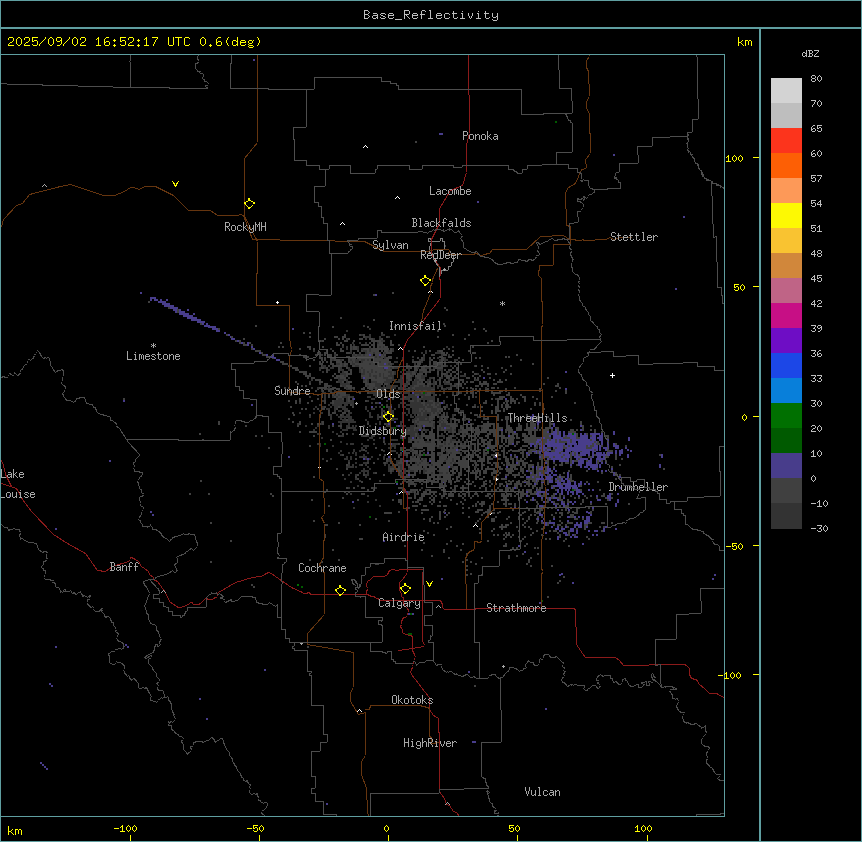Screen dimensions: 862x842
Task: Click the ThreeHills label
Action: [538, 418]
